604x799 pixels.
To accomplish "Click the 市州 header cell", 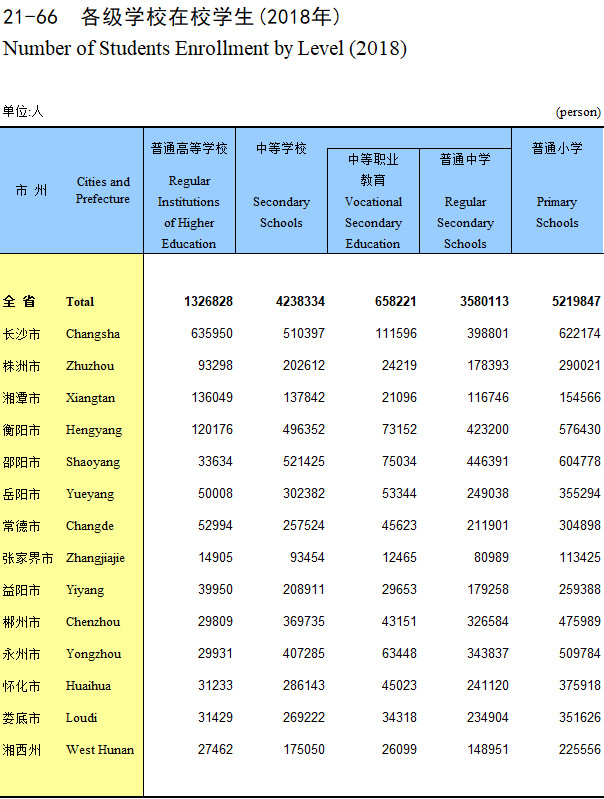I will pyautogui.click(x=31, y=191).
